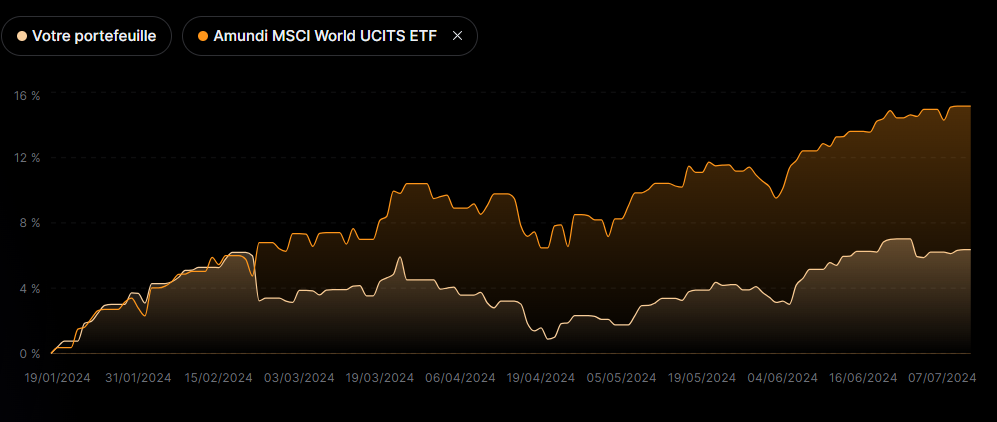
Task: Click the 19/04/2024 date axis label
Action: pyautogui.click(x=541, y=378)
